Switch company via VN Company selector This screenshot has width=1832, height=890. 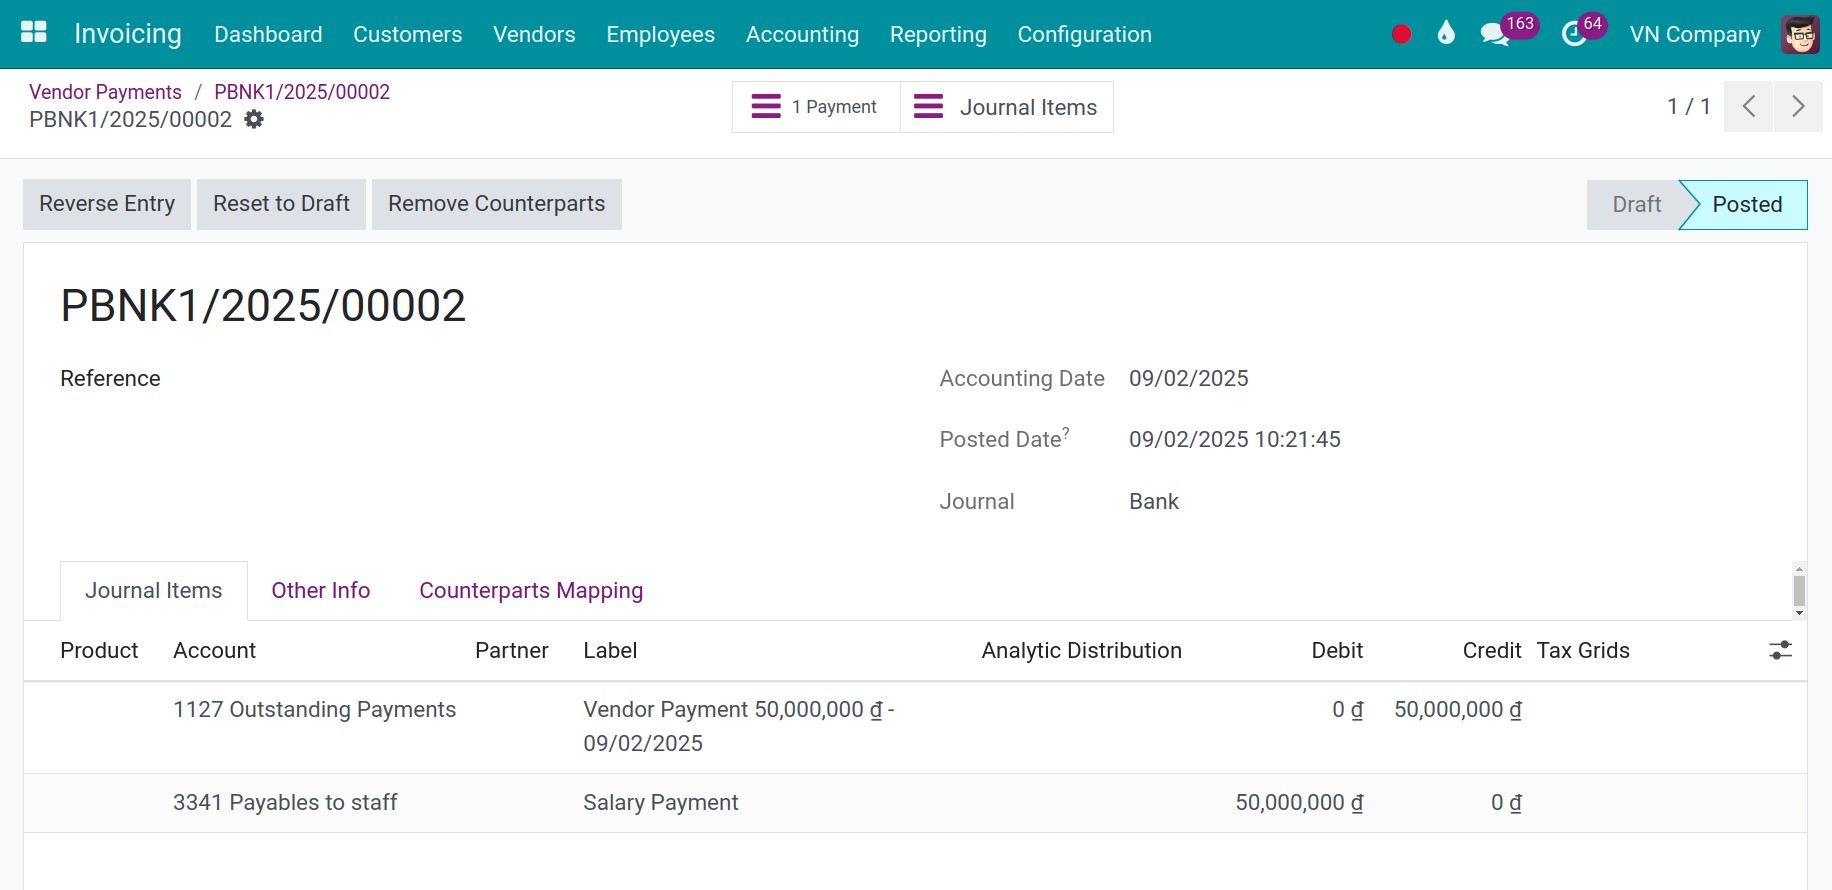(x=1694, y=34)
